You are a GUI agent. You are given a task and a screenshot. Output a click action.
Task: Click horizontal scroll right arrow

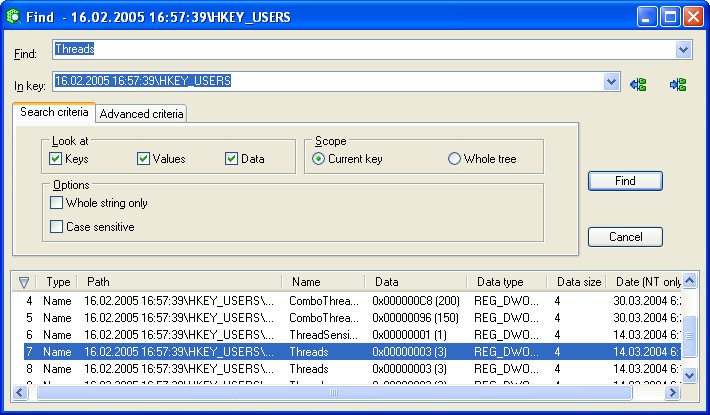click(672, 392)
